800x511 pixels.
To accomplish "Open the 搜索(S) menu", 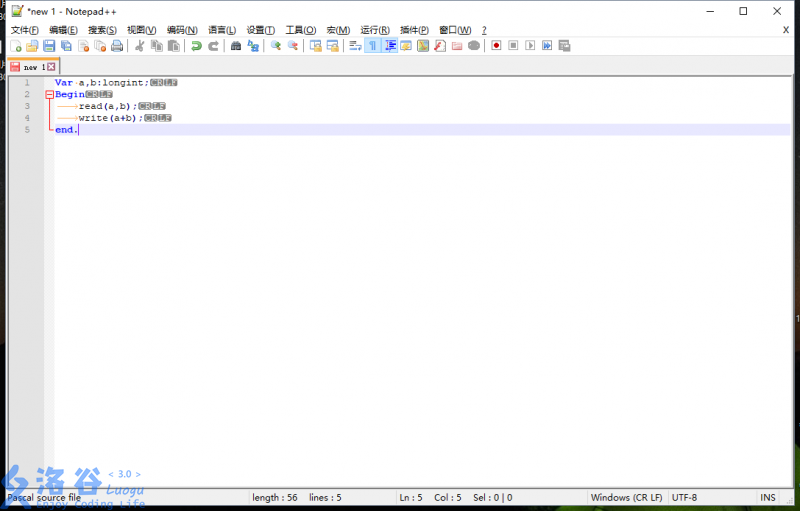I will click(x=102, y=30).
